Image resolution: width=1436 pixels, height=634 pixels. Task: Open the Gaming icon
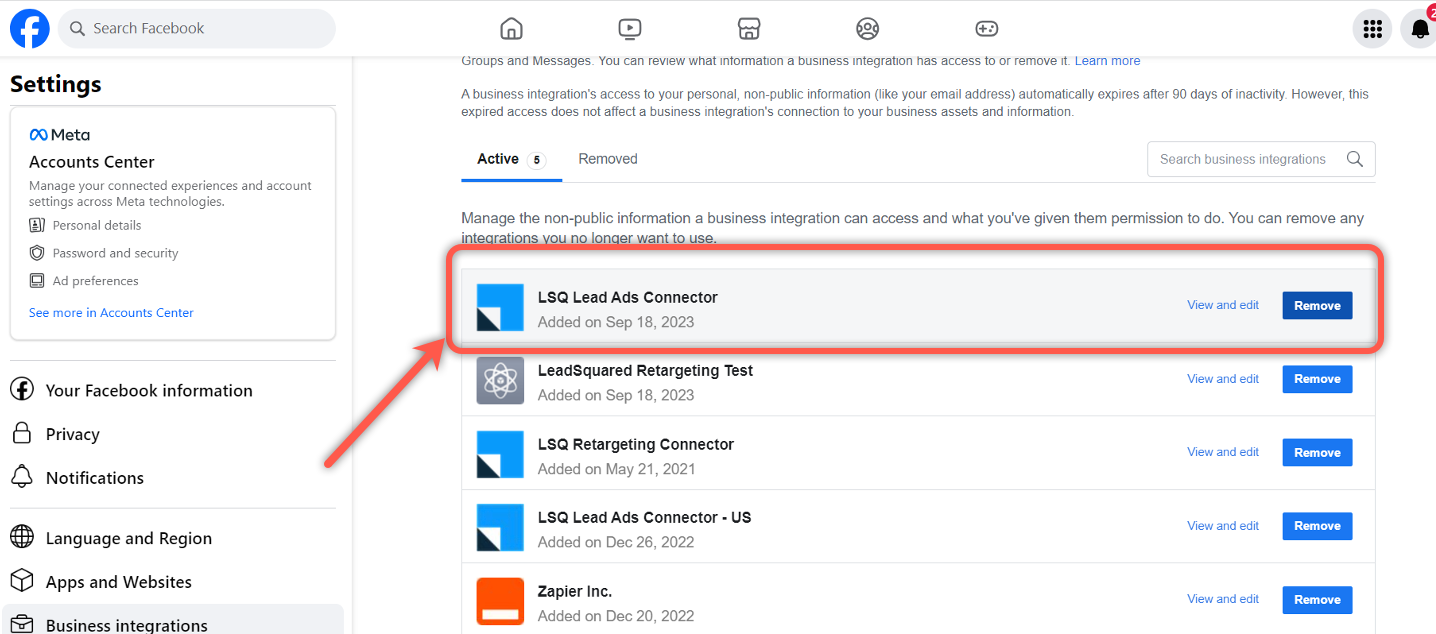(986, 28)
